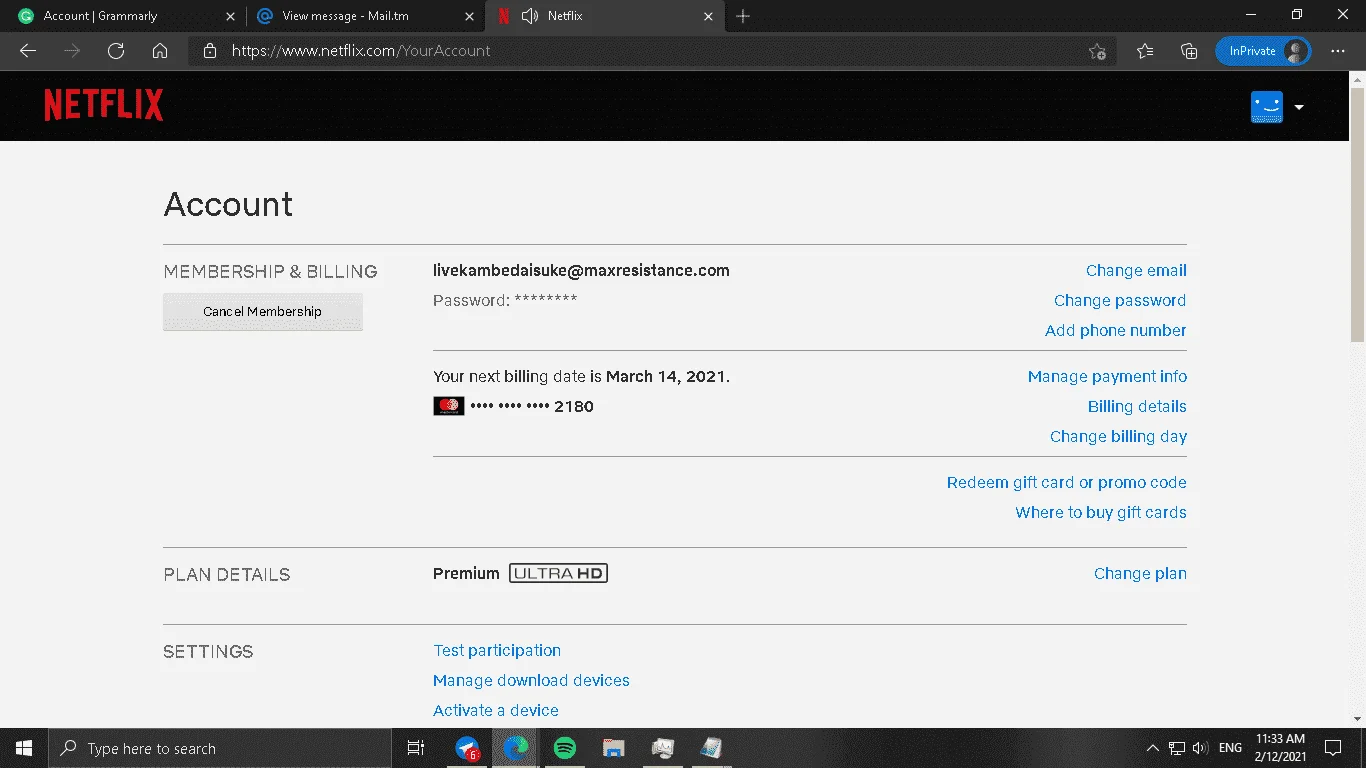
Task: Click Change plan link
Action: coord(1140,574)
